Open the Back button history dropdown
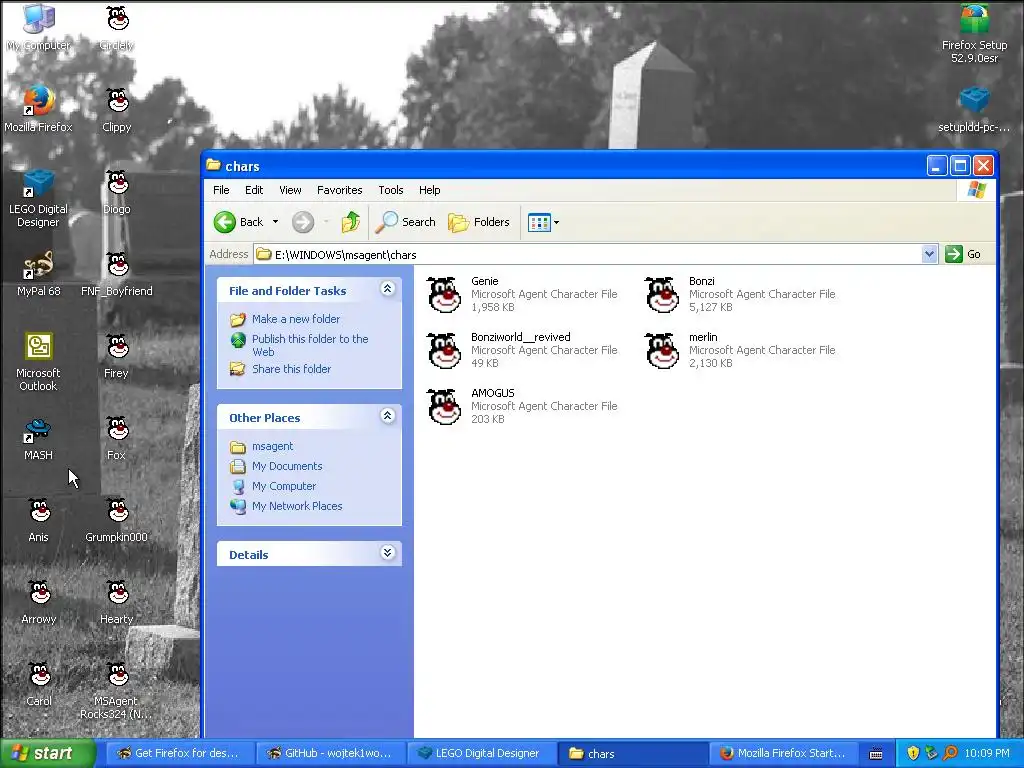 click(x=276, y=222)
